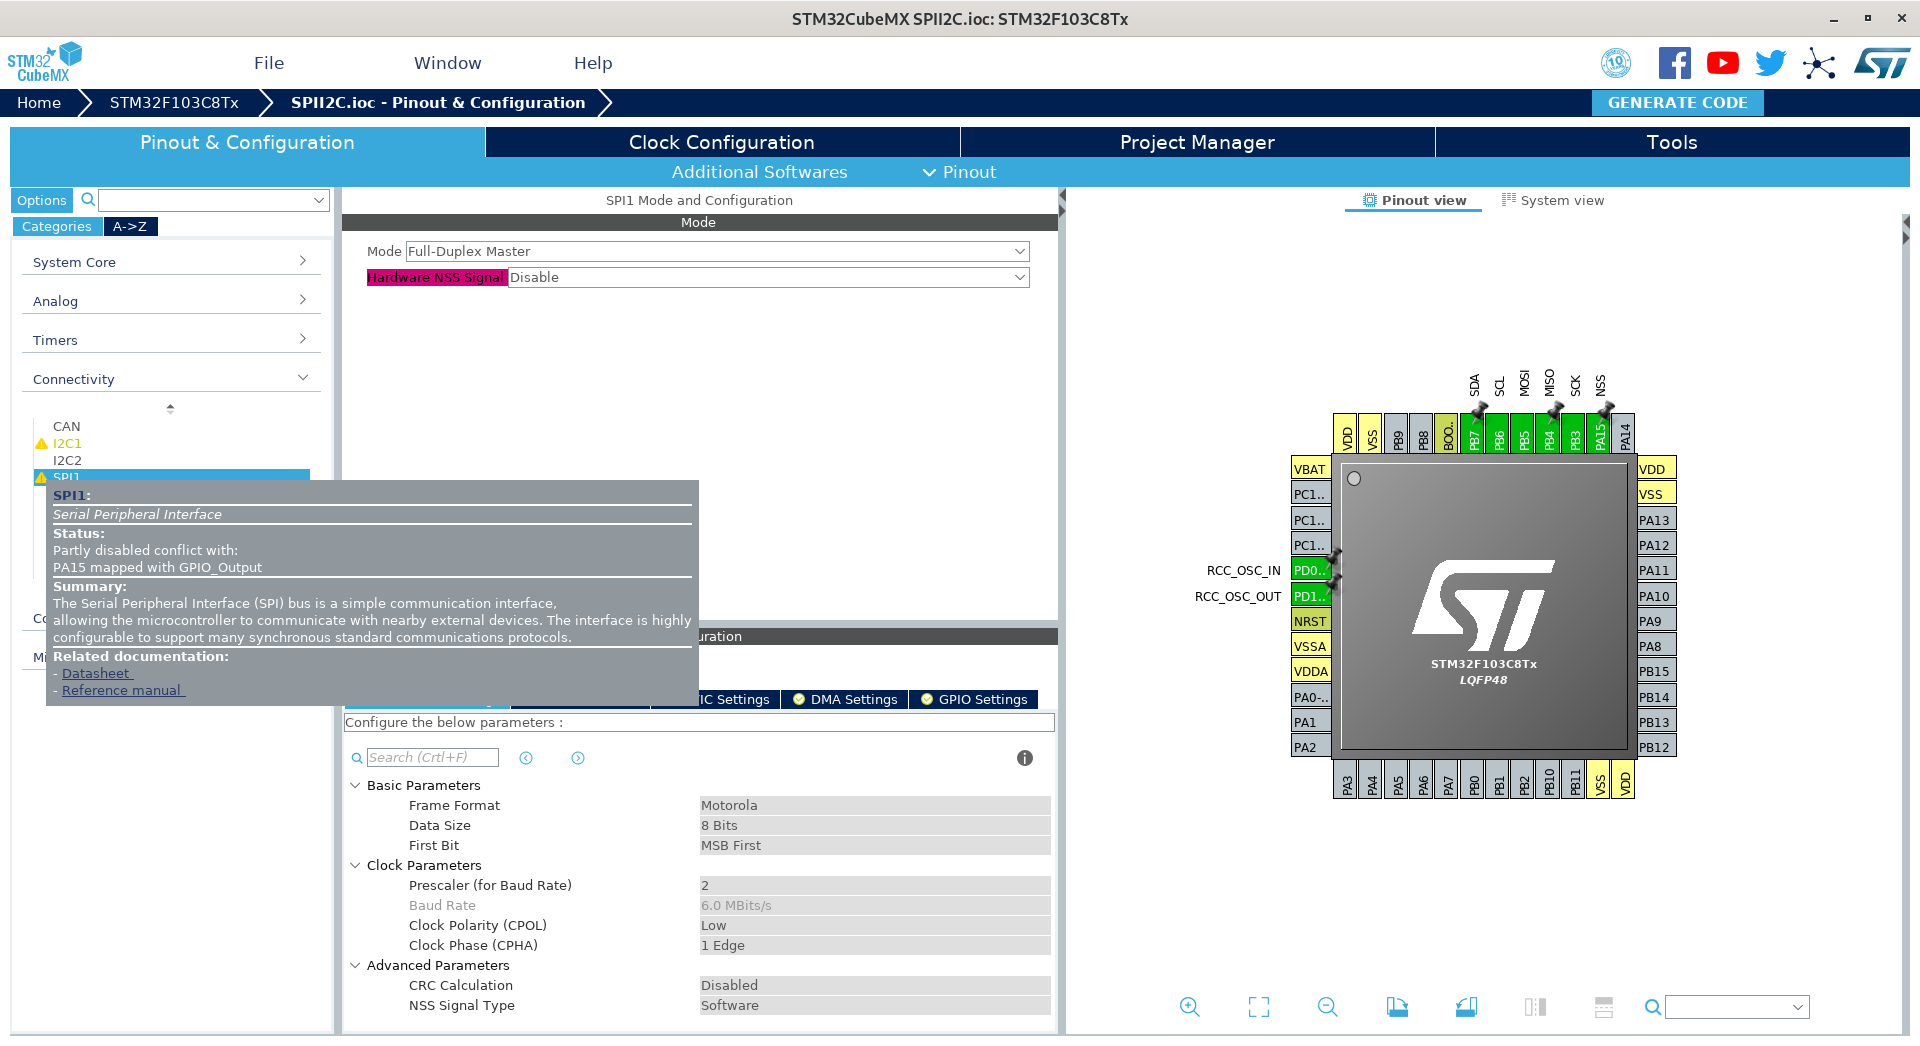The height and width of the screenshot is (1046, 1920).
Task: Fit the chip to the view with the best-fit icon
Action: click(1259, 1007)
